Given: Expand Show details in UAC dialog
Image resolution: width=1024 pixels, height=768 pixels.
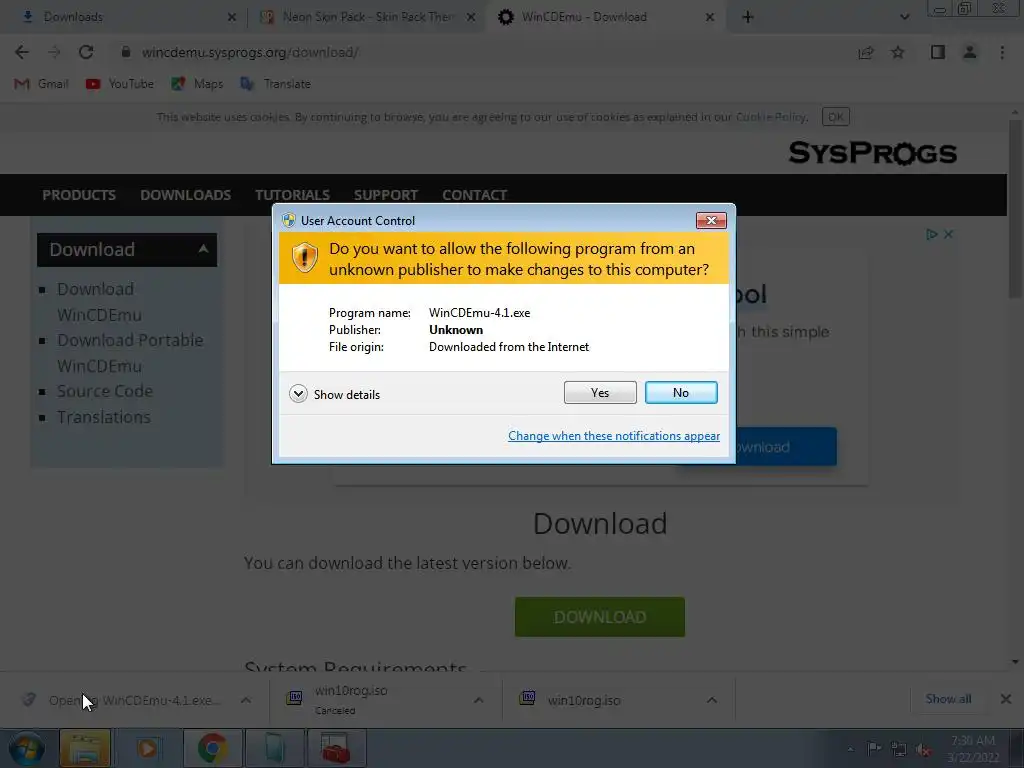Looking at the screenshot, I should point(334,394).
